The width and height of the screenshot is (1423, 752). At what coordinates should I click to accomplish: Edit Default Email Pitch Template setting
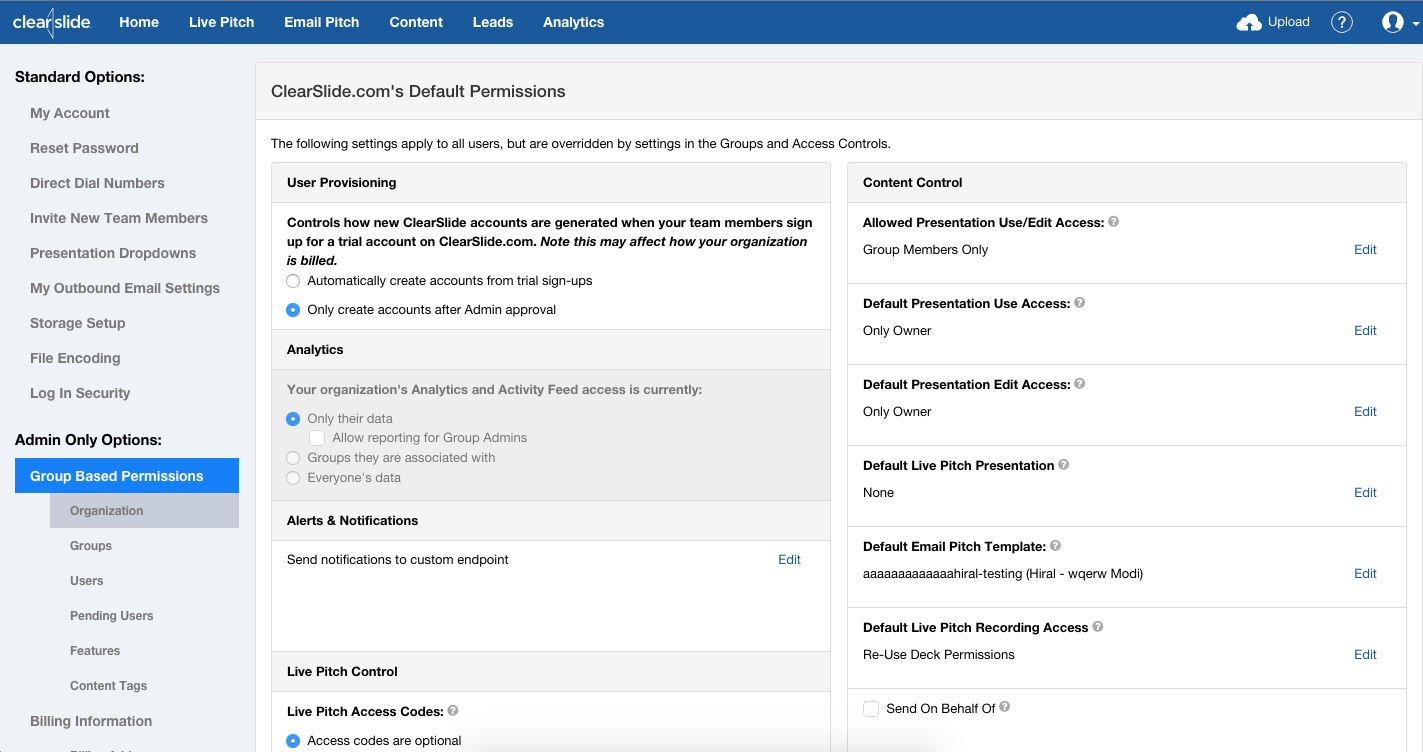[x=1365, y=574]
